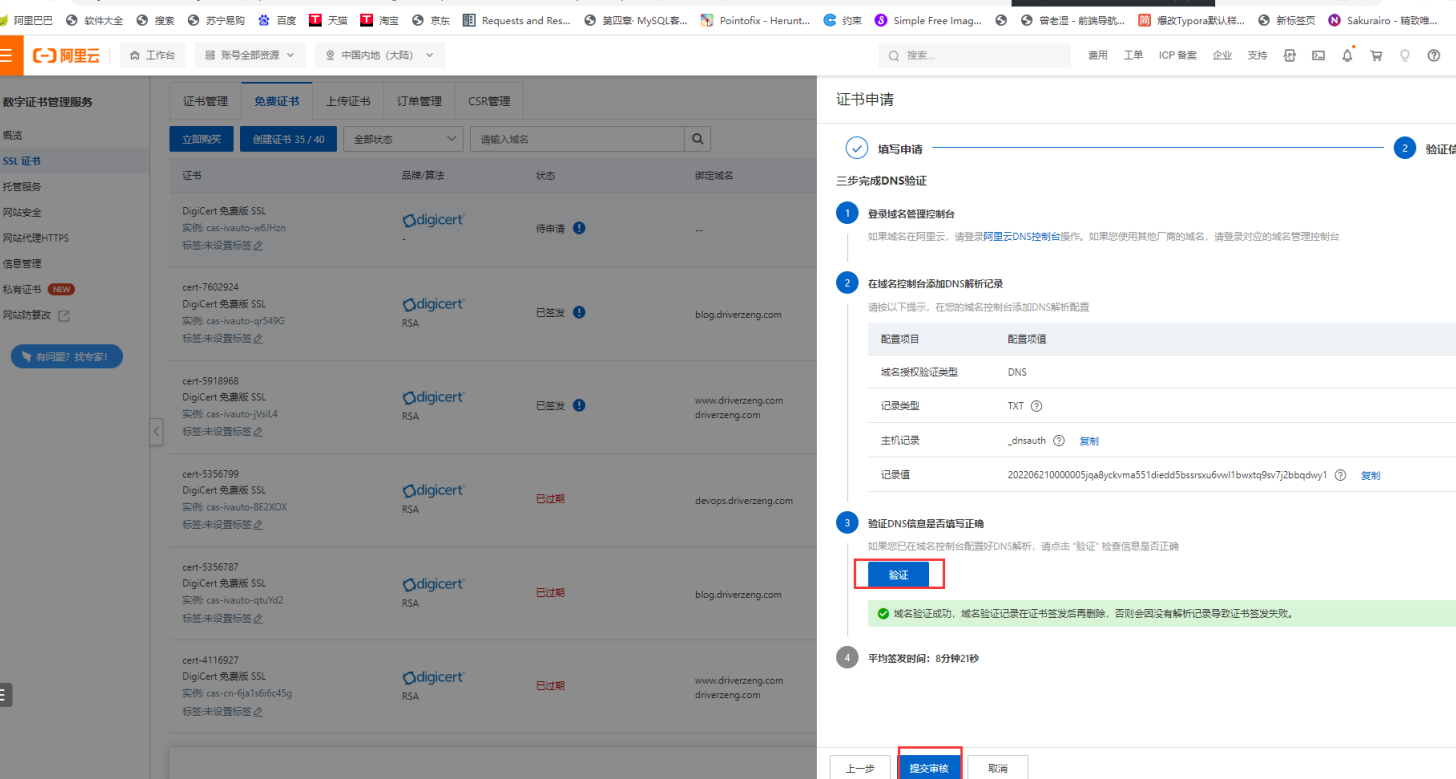
Task: Copy the record value
Action: (1370, 476)
